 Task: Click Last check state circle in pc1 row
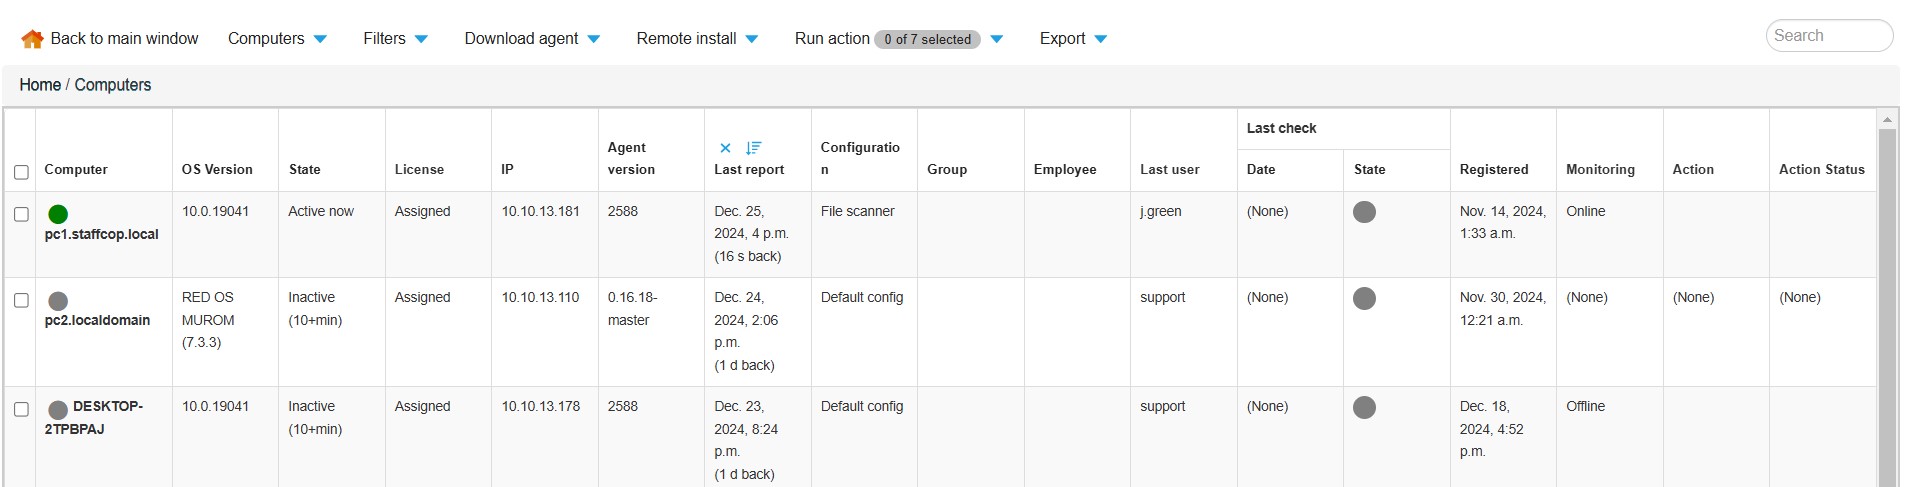(1364, 212)
